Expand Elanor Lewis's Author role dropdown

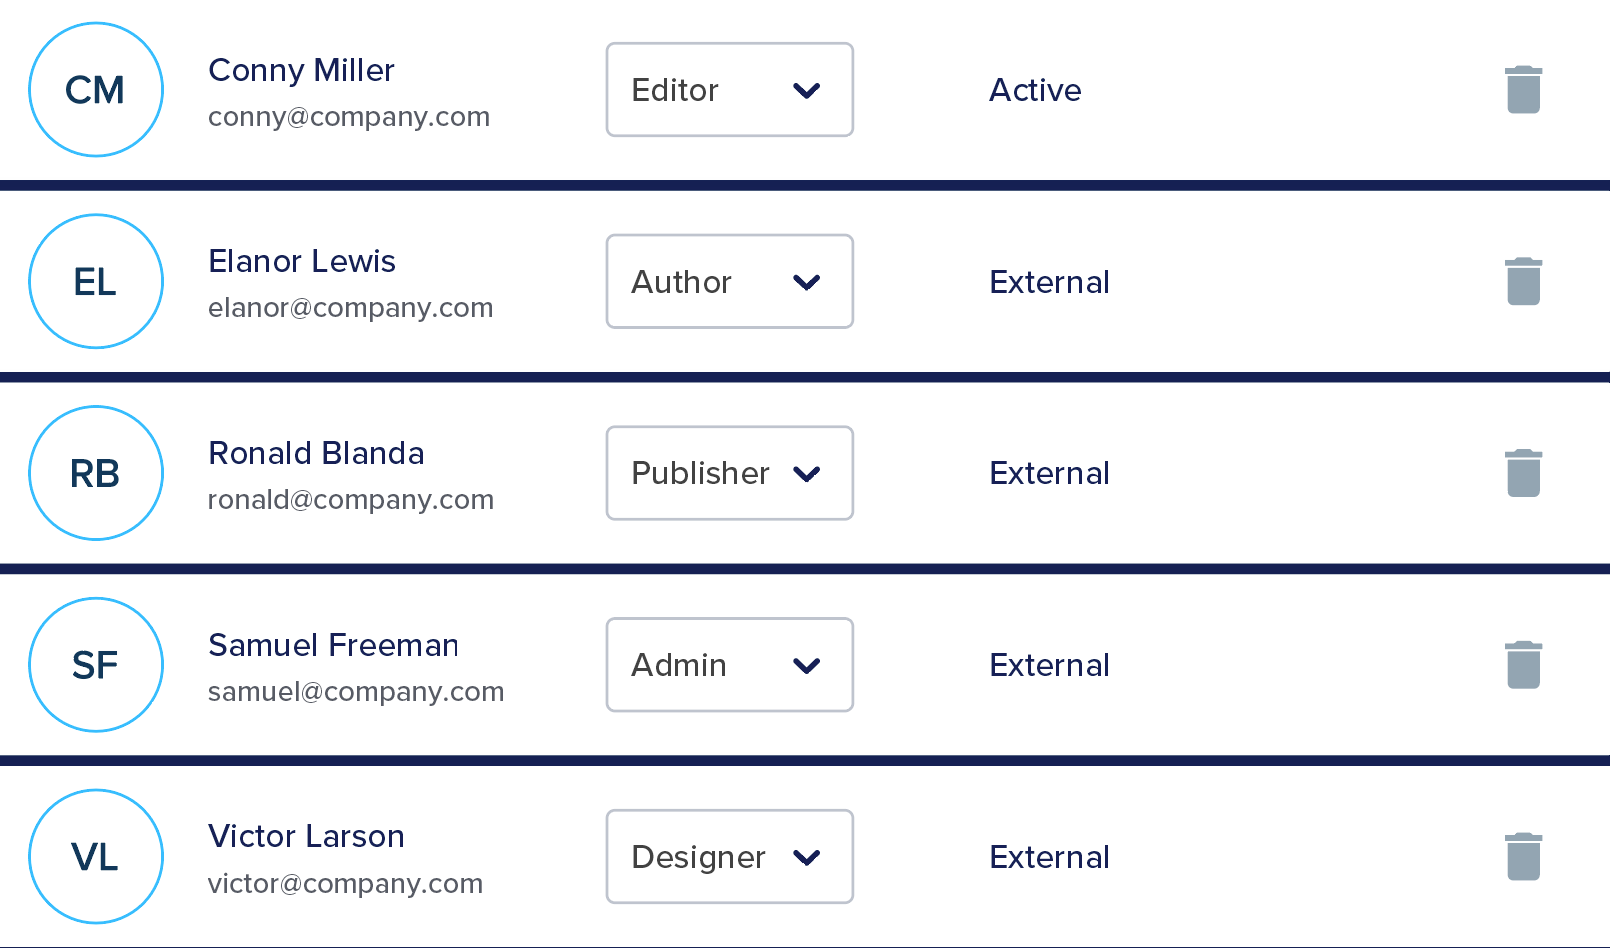[x=729, y=282]
